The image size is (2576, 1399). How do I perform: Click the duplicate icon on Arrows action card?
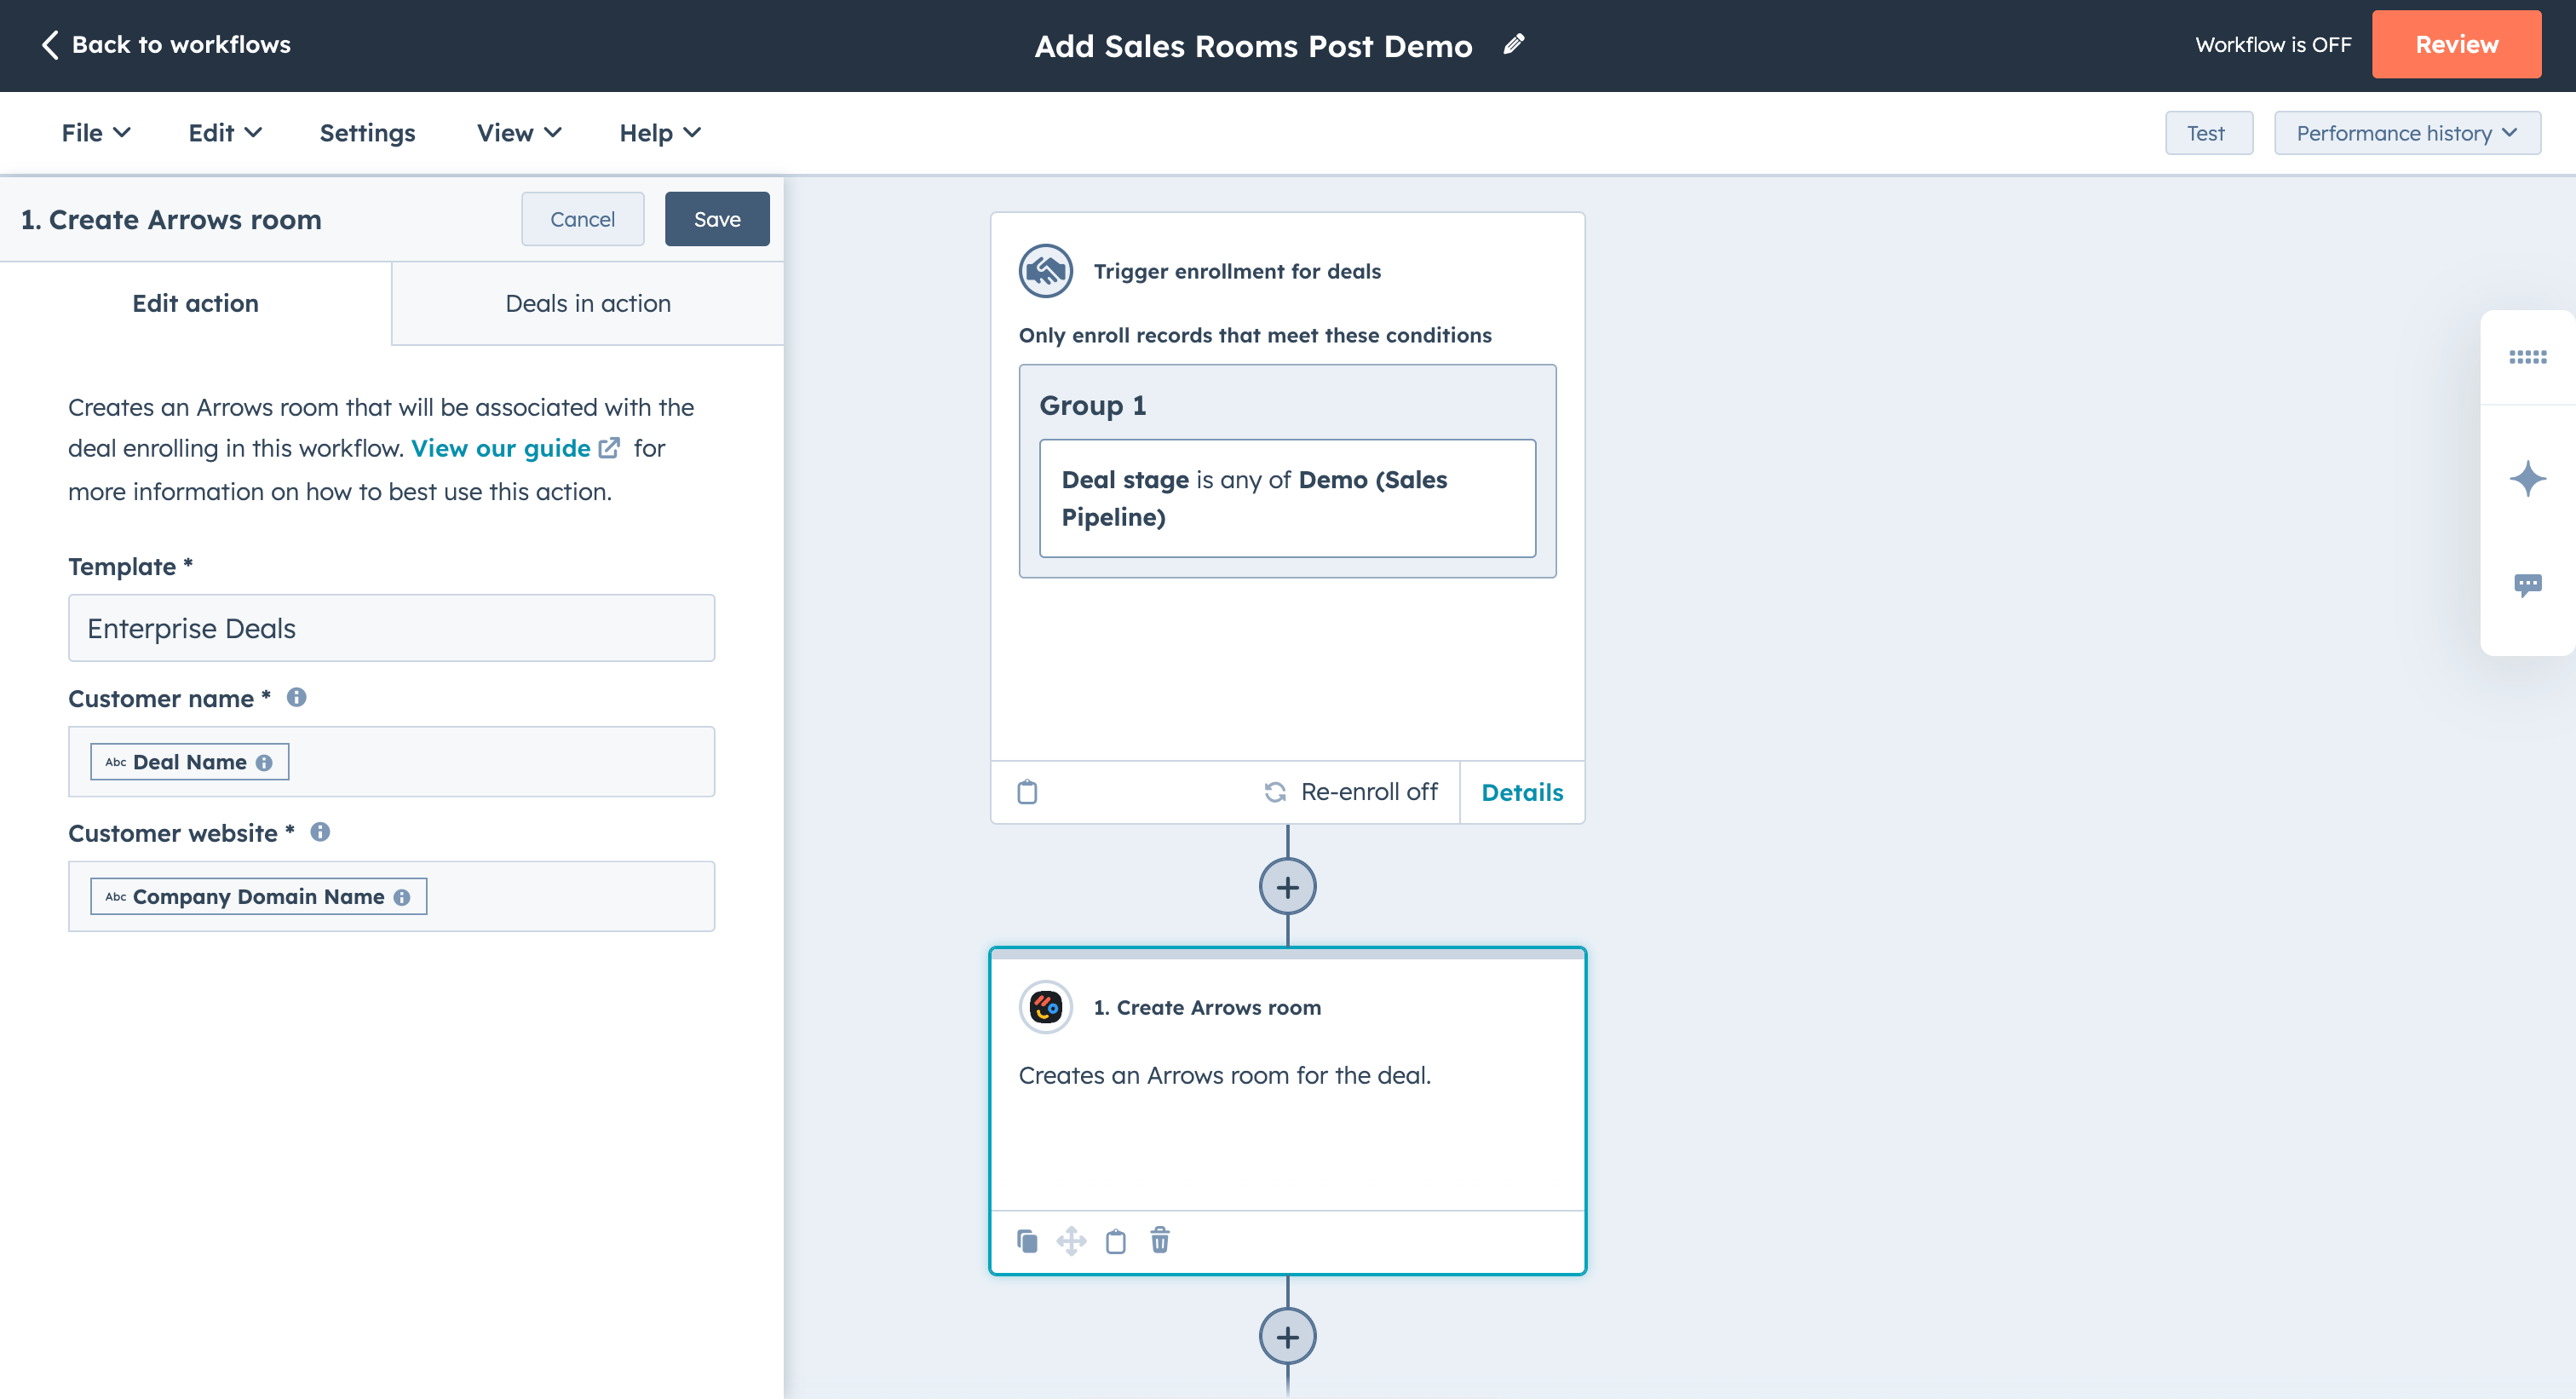click(1027, 1241)
